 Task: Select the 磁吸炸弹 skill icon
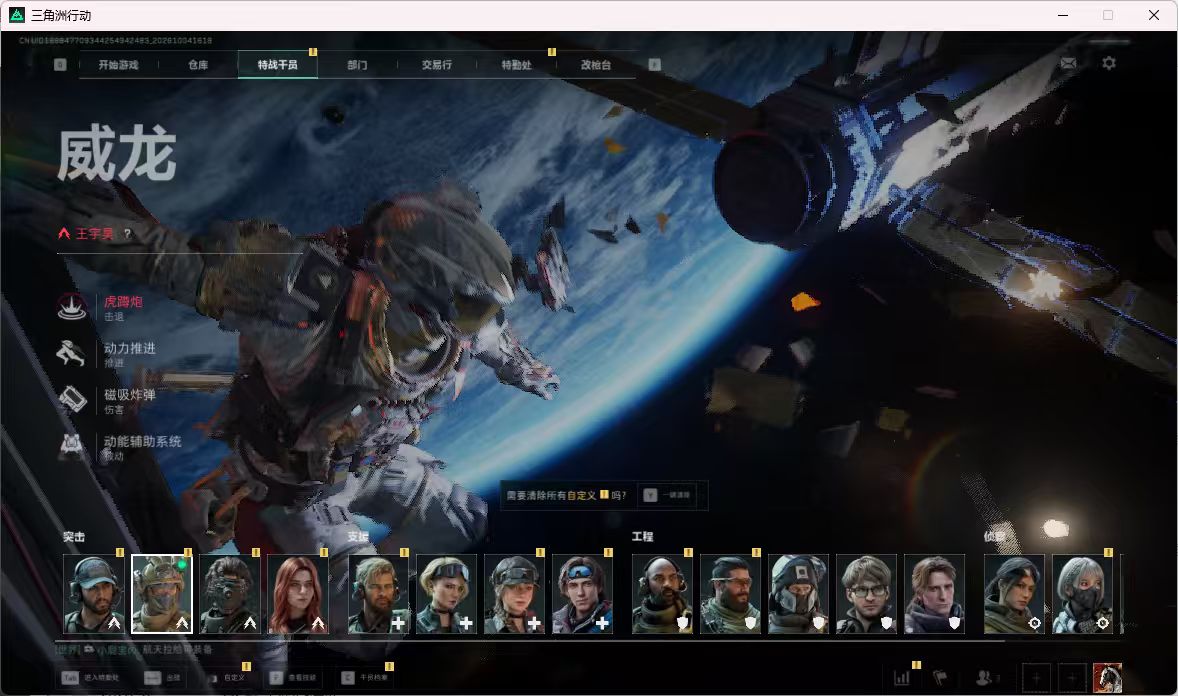(72, 399)
